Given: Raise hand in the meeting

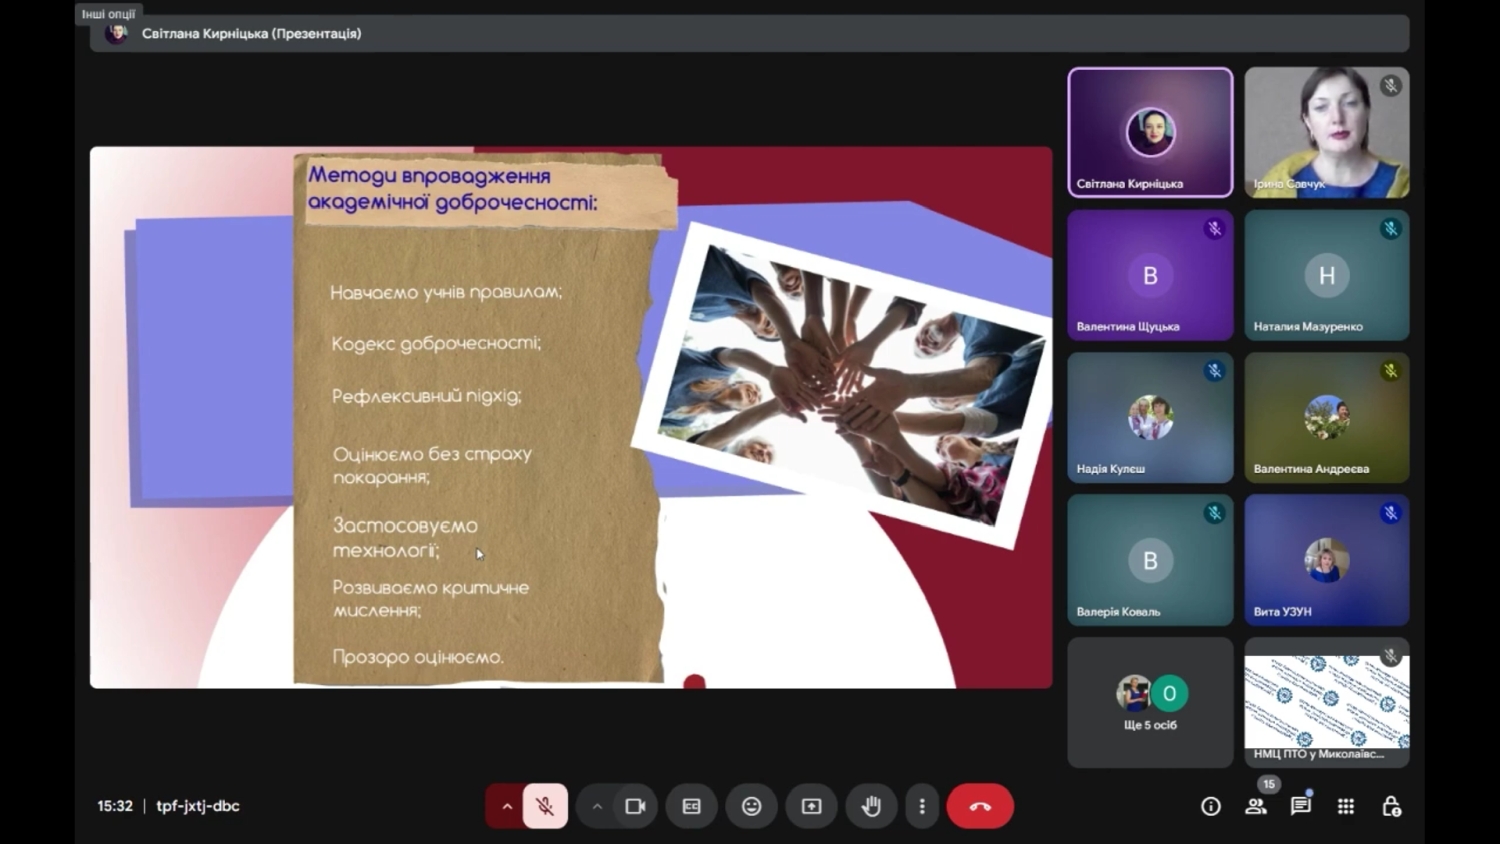Looking at the screenshot, I should pos(871,806).
